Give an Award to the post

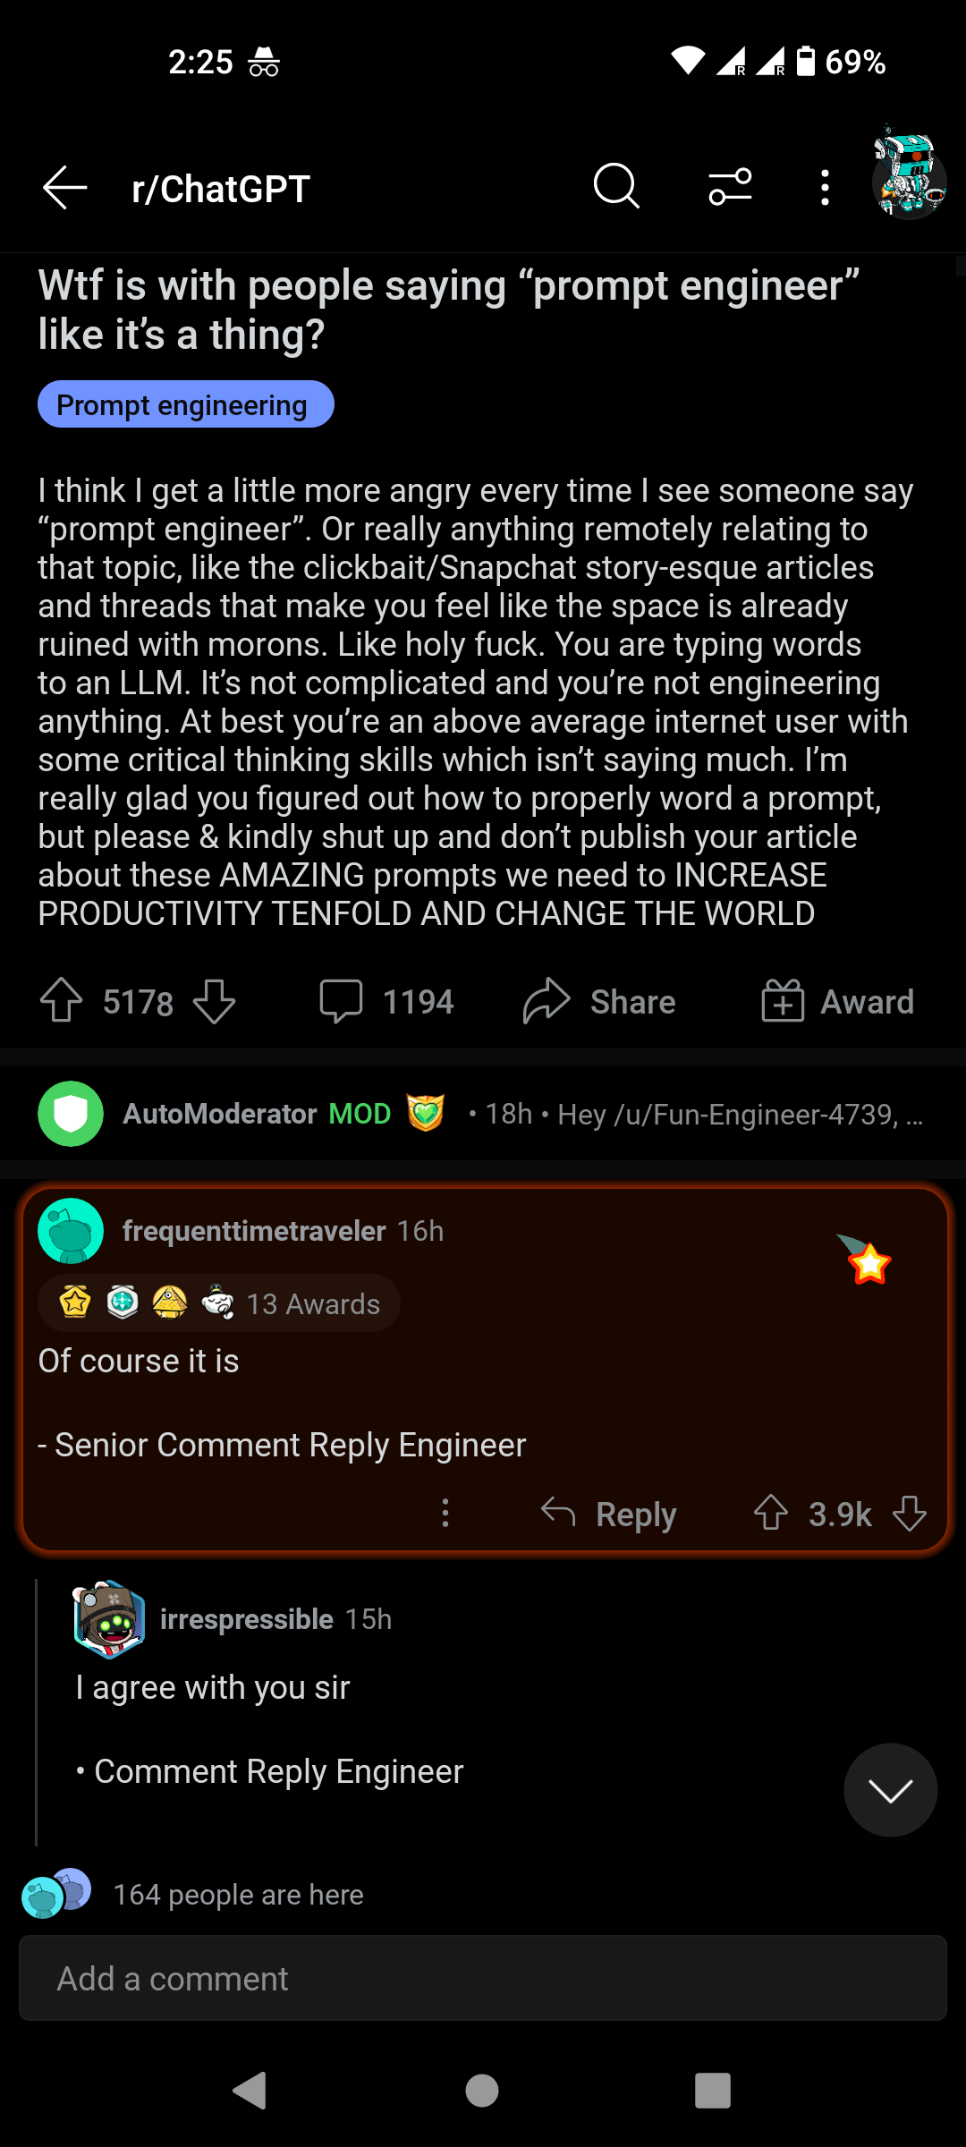tap(838, 1001)
